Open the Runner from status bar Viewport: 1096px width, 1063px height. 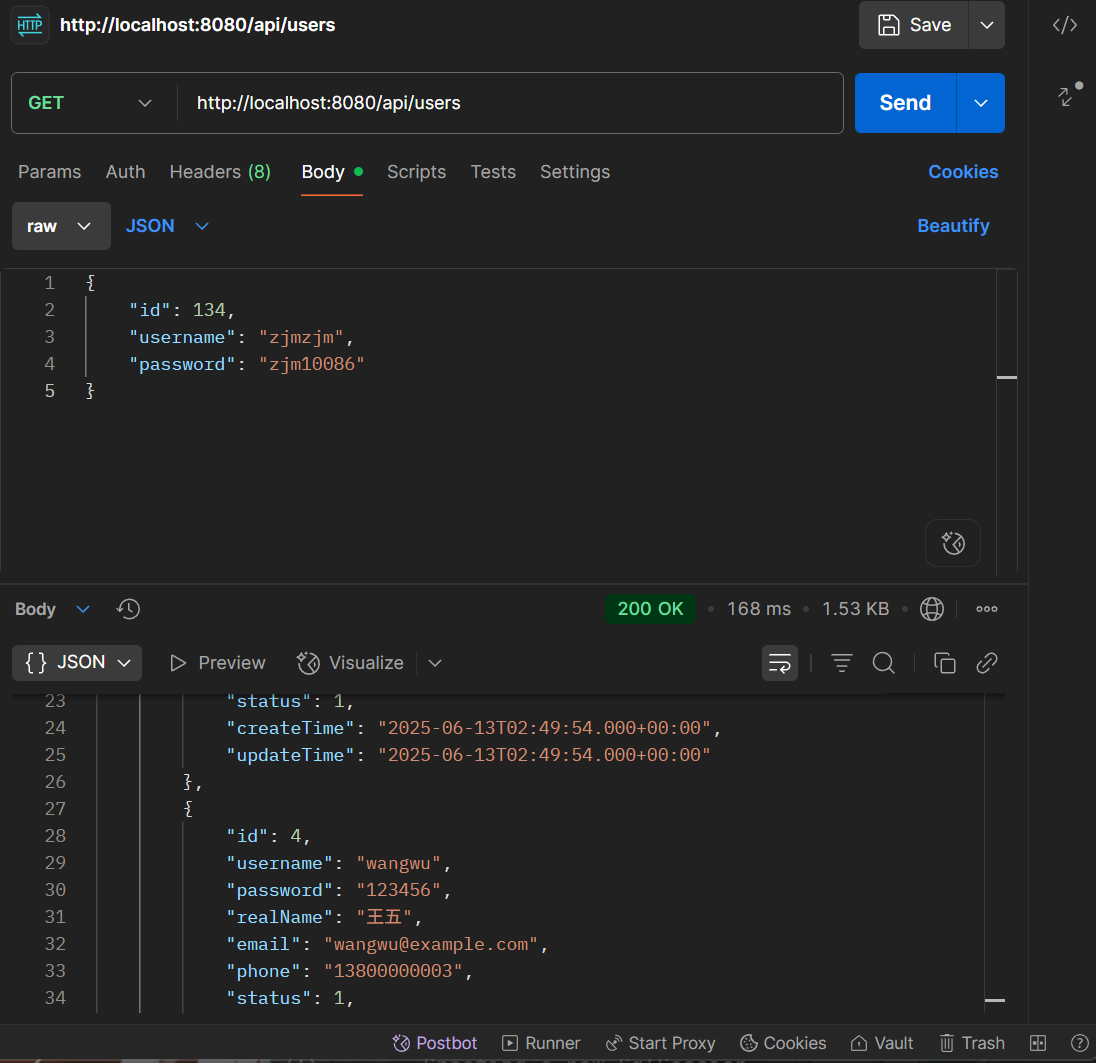click(x=541, y=1043)
